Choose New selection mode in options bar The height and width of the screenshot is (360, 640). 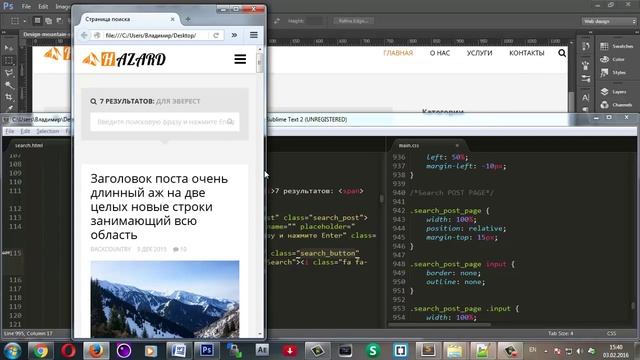[x=38, y=20]
